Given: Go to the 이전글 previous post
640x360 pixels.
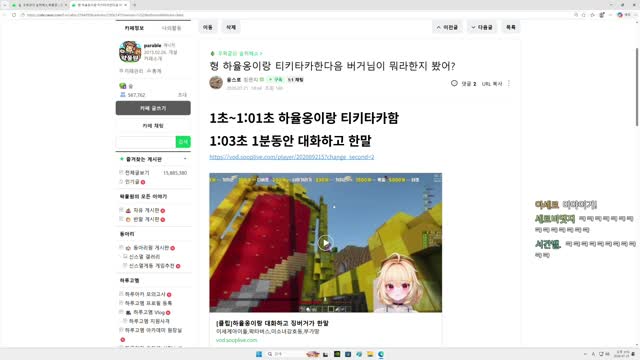Looking at the screenshot, I should tap(447, 27).
